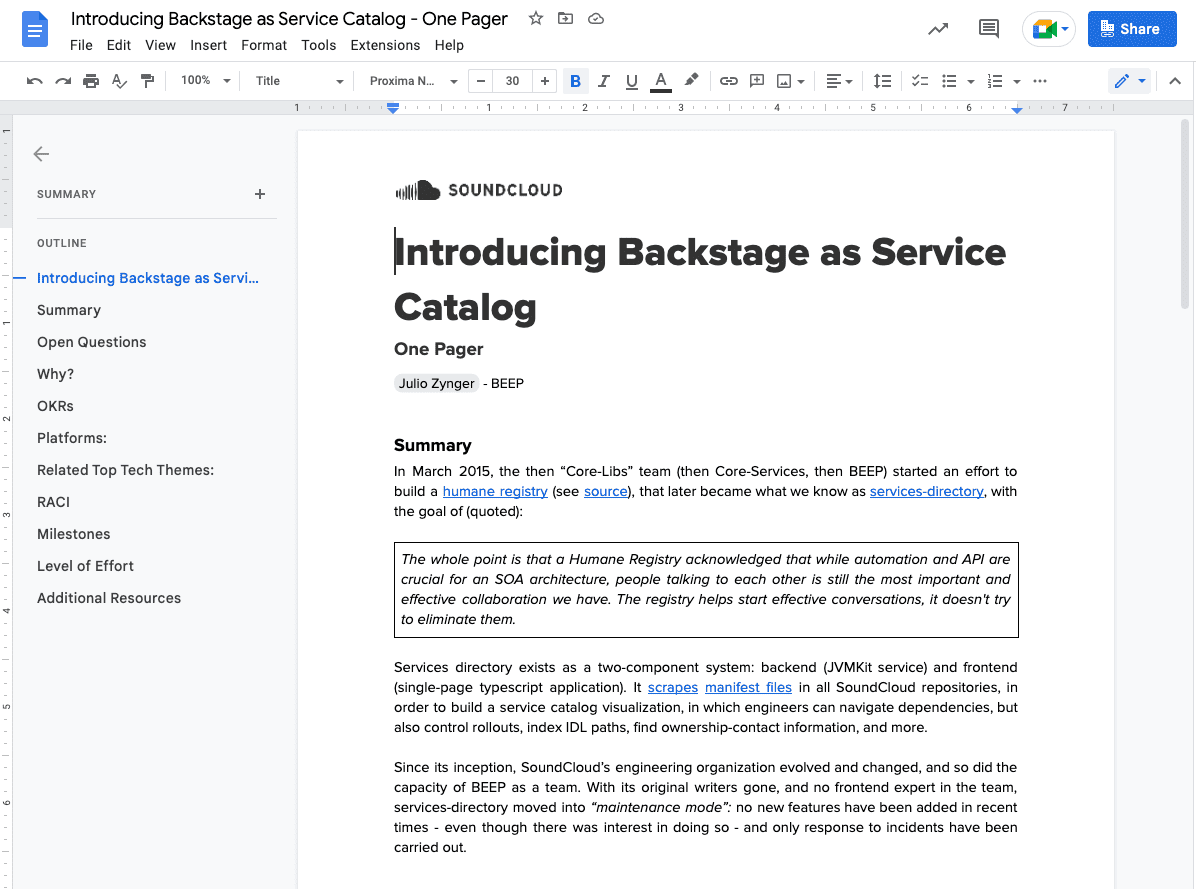
Task: Select the Paint format tool
Action: pyautogui.click(x=148, y=81)
